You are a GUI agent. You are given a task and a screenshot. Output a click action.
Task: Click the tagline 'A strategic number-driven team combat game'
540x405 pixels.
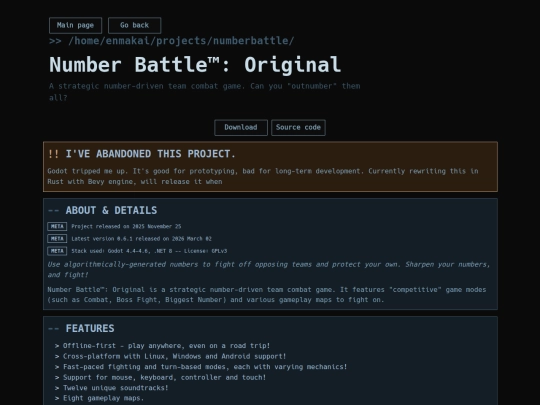[x=205, y=92]
